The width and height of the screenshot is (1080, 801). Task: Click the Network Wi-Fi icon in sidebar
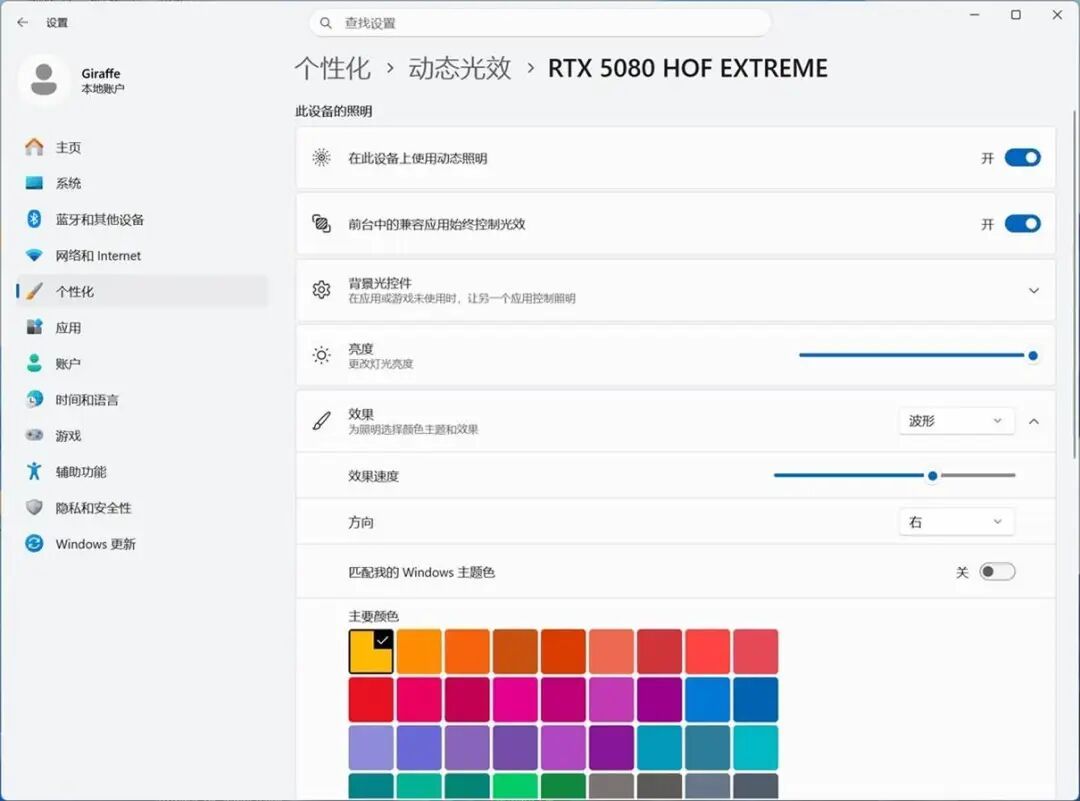pyautogui.click(x=34, y=255)
